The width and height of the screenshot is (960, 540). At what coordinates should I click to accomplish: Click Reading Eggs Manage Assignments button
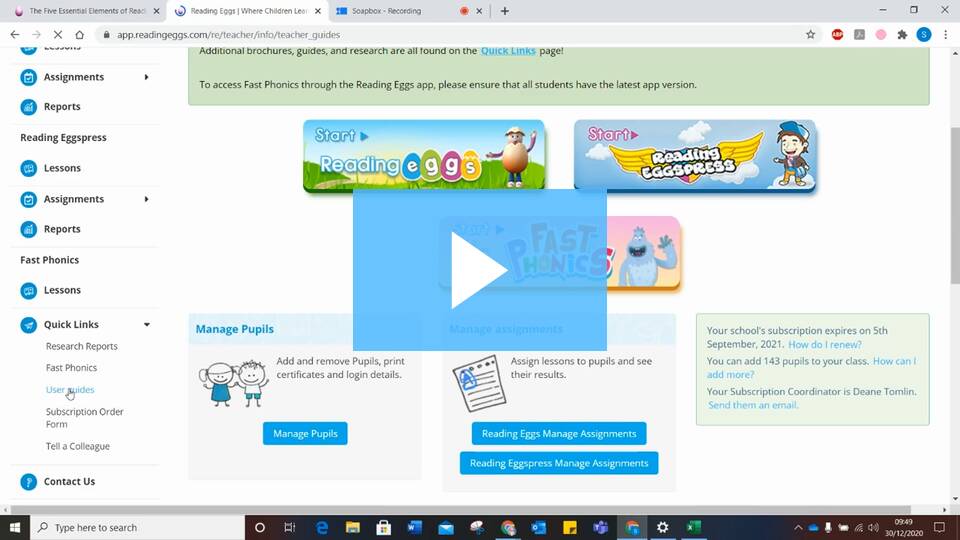click(x=559, y=433)
